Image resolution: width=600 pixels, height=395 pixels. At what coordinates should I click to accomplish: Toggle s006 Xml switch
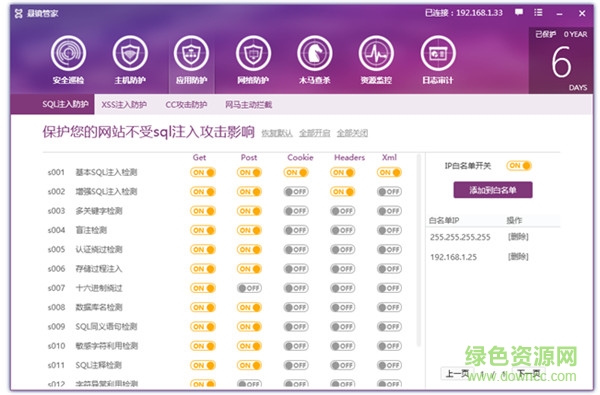(x=389, y=269)
